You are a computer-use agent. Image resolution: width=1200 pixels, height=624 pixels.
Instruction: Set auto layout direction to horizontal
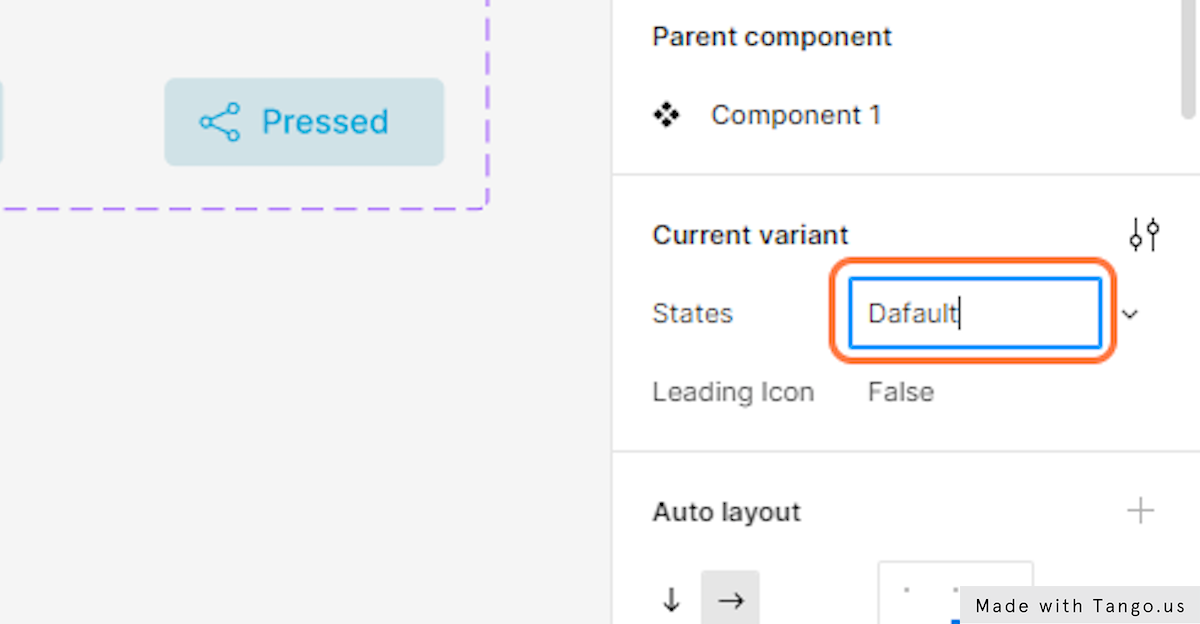point(730,600)
